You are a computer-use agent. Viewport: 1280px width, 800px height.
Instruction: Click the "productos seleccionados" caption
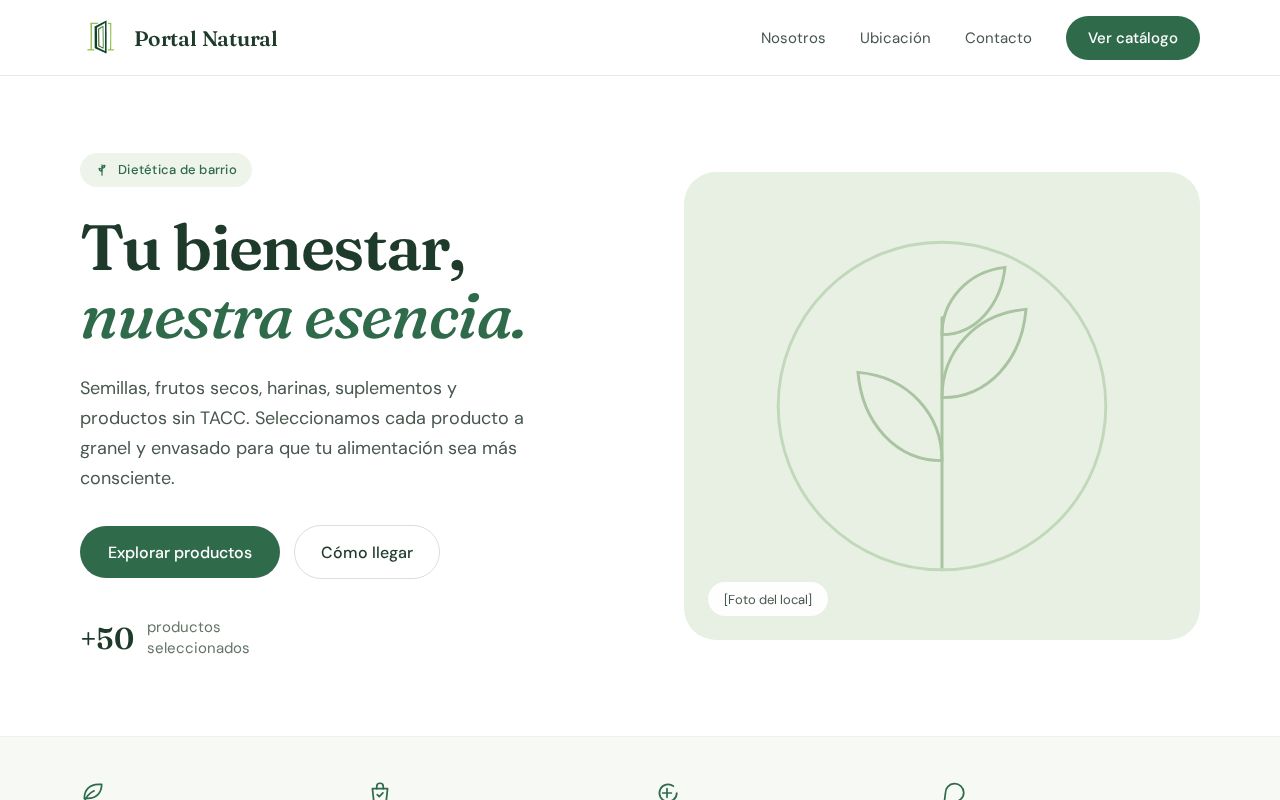click(198, 637)
